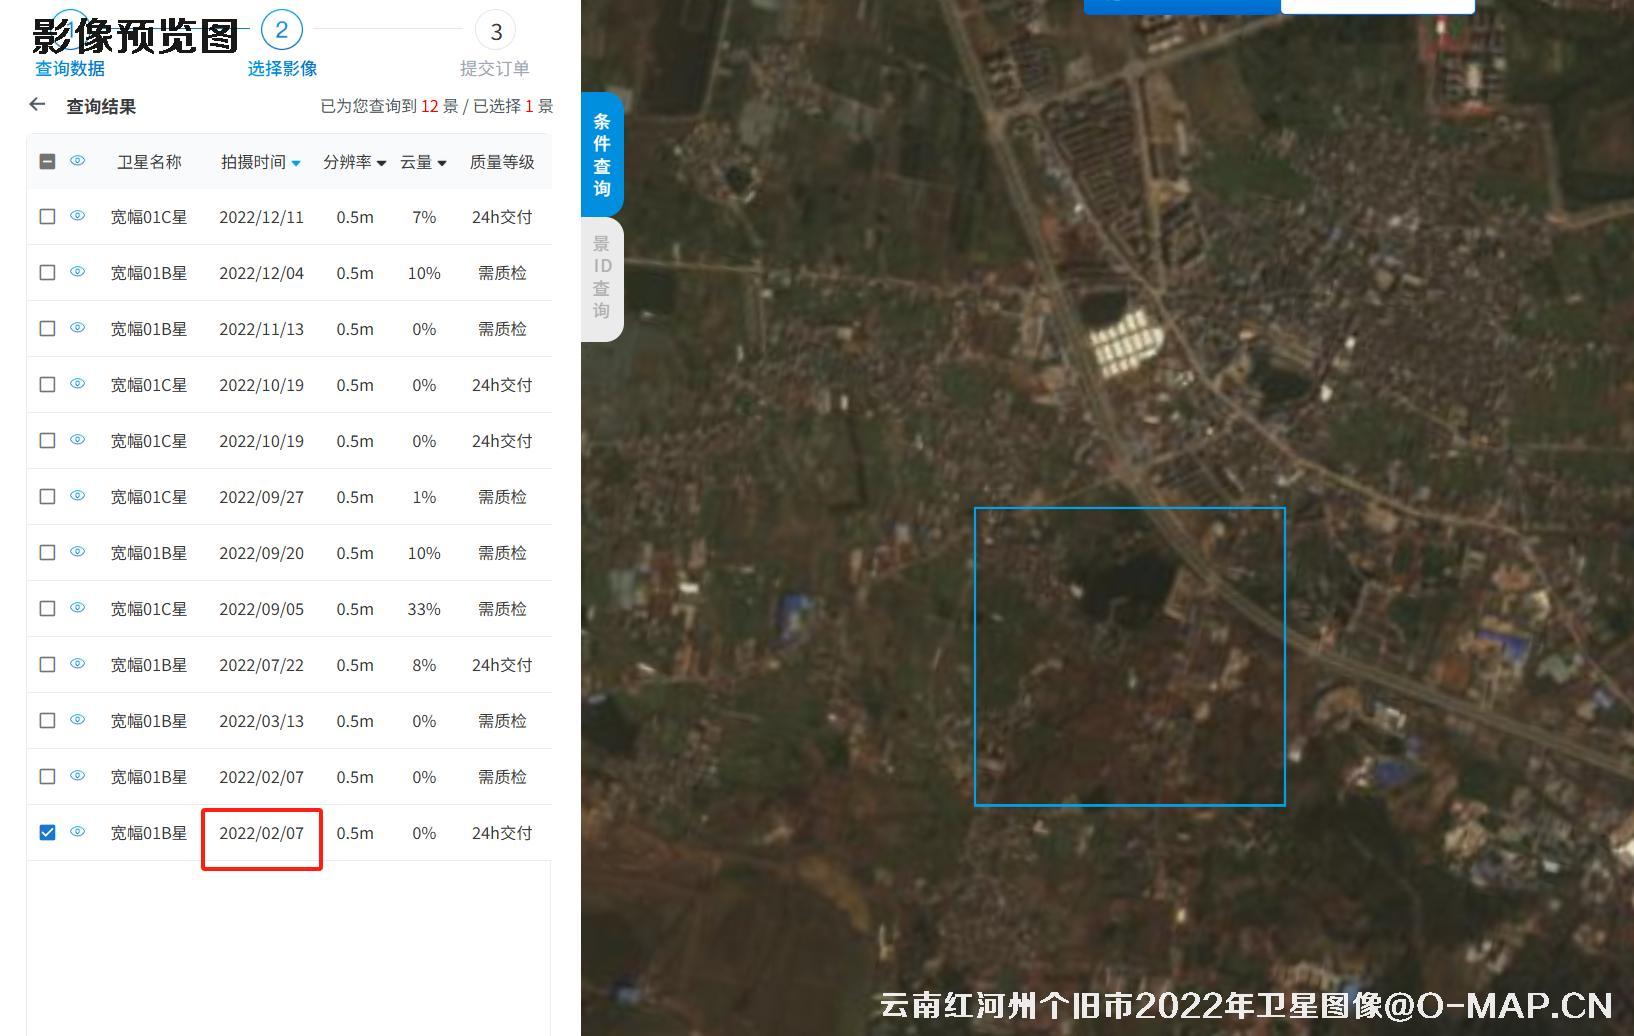
Task: Open the 分辨率 filter dropdown
Action: (383, 162)
